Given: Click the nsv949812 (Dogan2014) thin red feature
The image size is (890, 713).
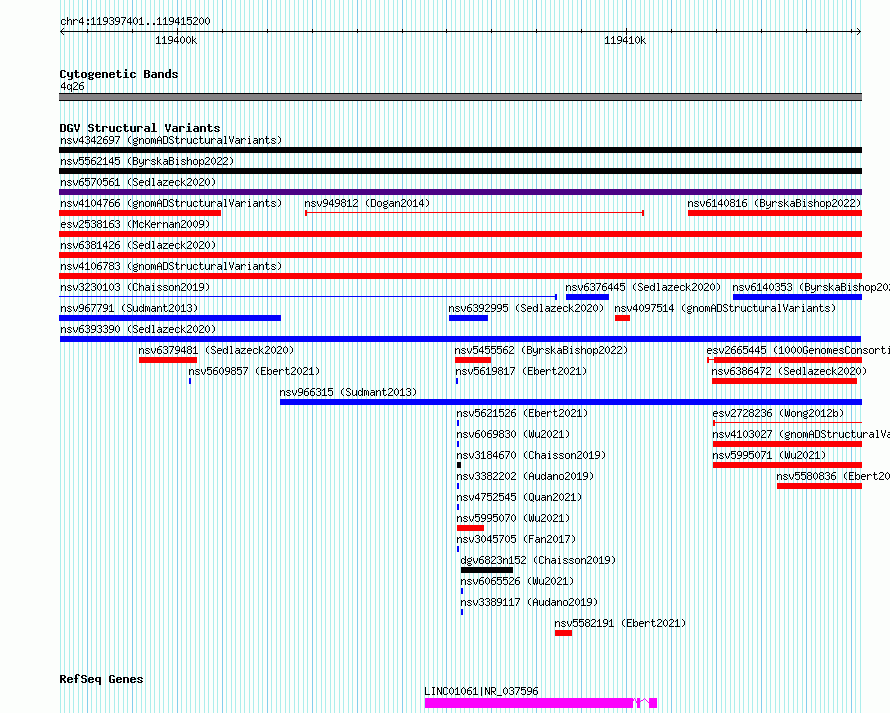Looking at the screenshot, I should (x=475, y=213).
